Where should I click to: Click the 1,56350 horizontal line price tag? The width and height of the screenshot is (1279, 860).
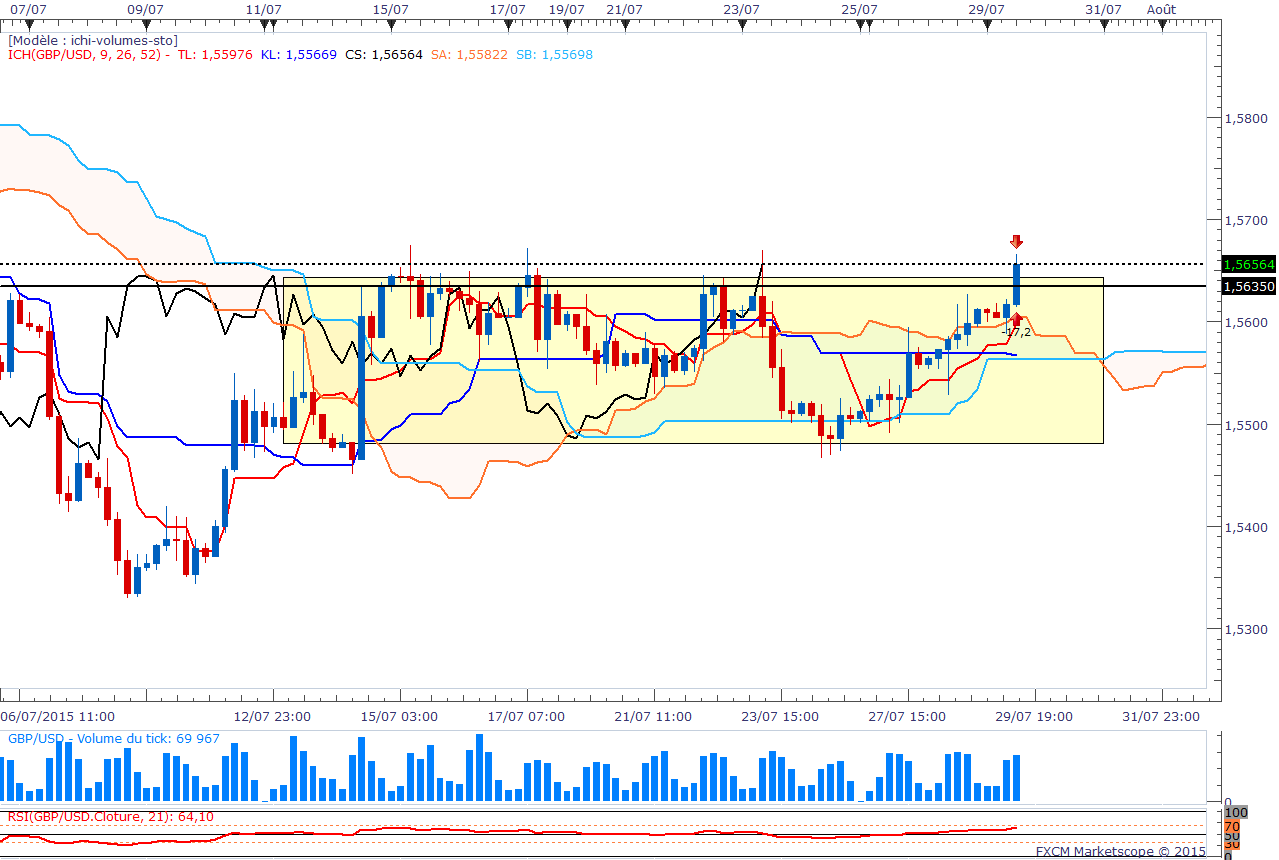1246,286
